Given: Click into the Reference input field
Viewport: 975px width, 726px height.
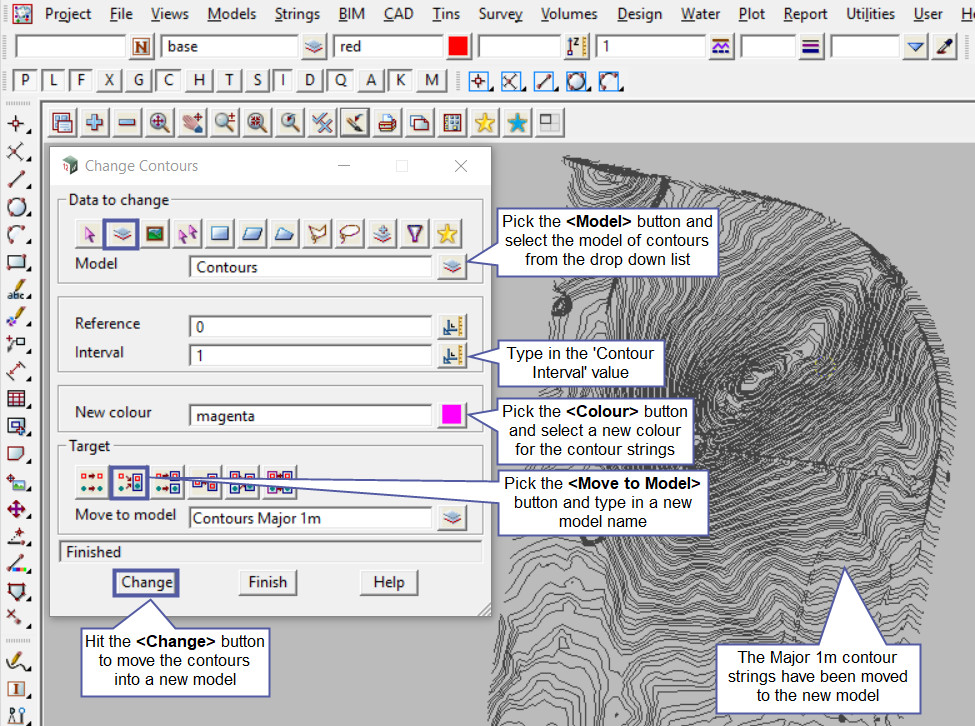Looking at the screenshot, I should point(310,326).
